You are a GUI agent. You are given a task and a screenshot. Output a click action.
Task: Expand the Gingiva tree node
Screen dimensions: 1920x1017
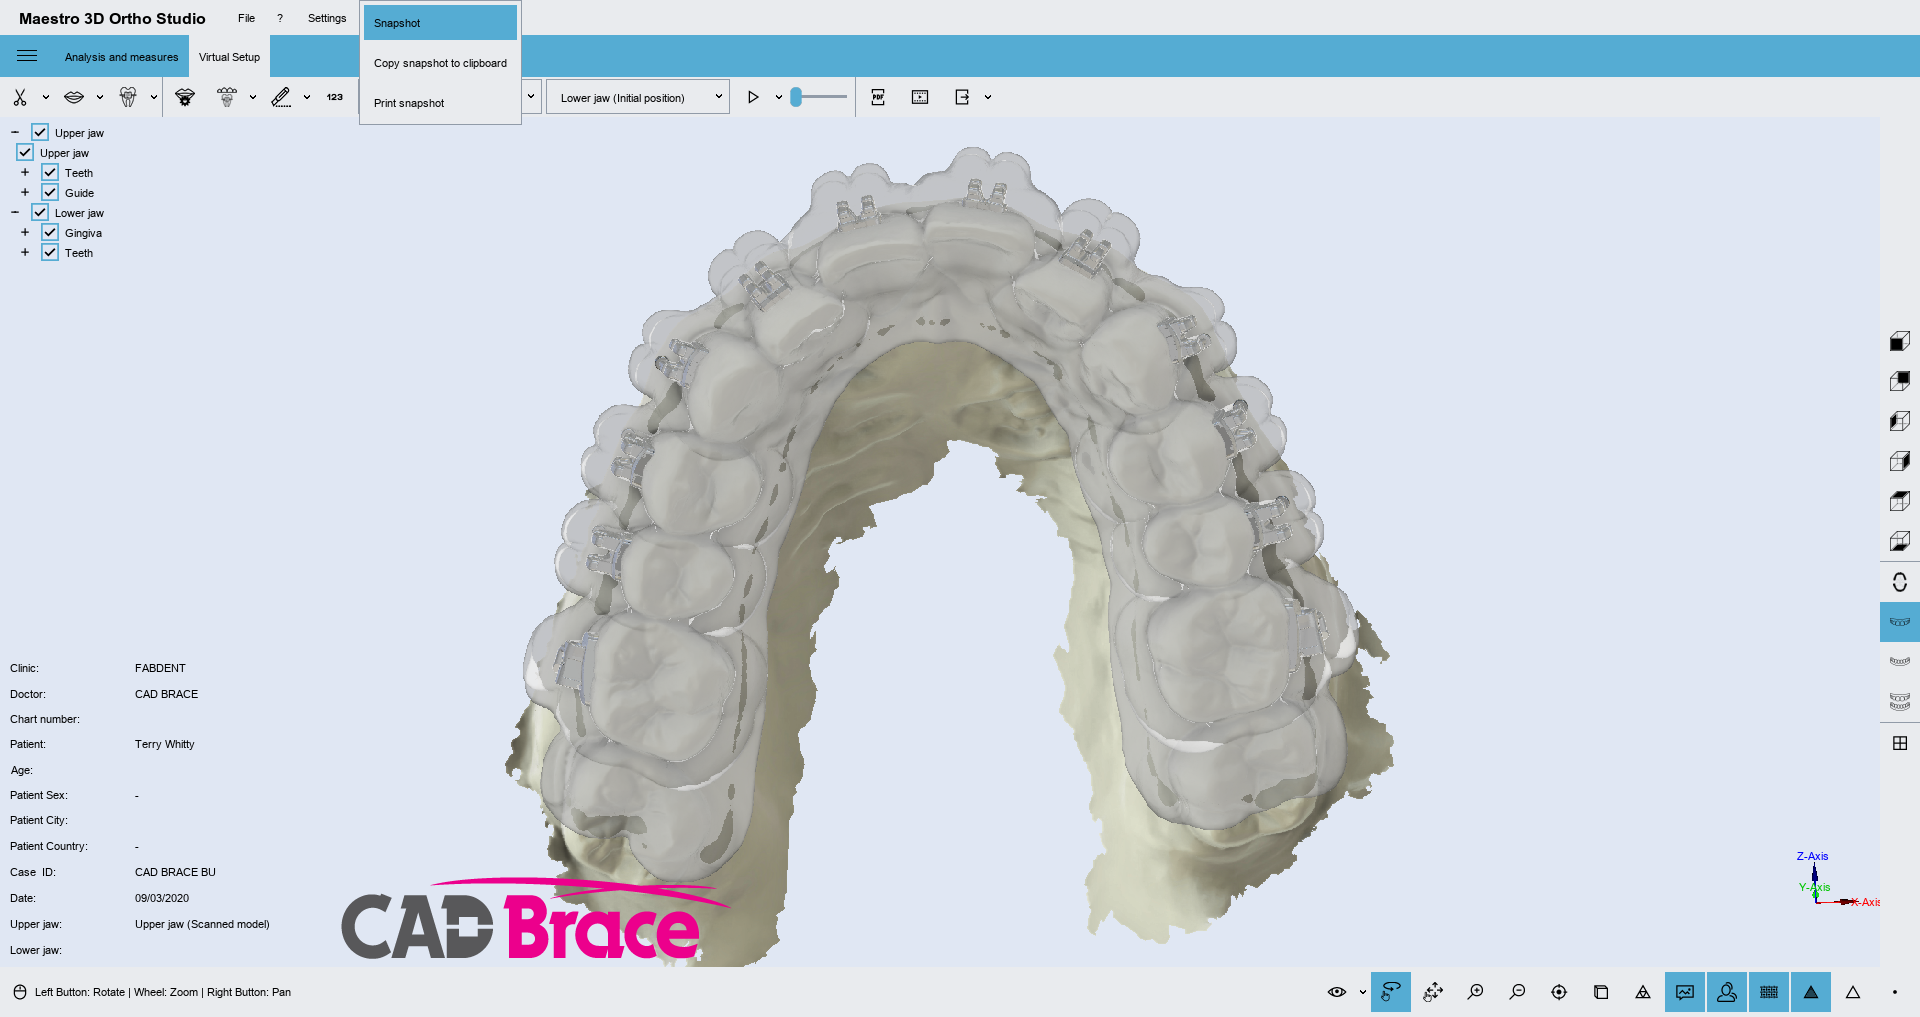[25, 232]
